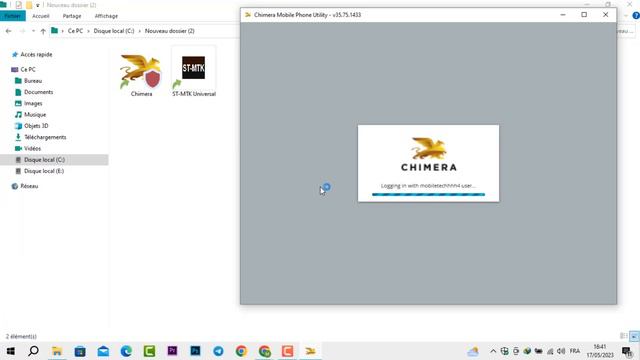Launch Premiere Pro from the taskbar
This screenshot has height=360, width=640.
tap(172, 351)
